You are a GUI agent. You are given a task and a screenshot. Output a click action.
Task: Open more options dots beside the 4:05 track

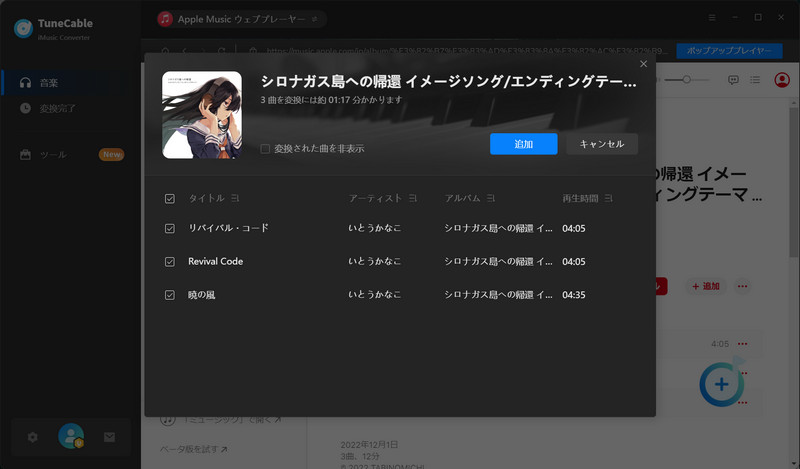click(x=742, y=344)
